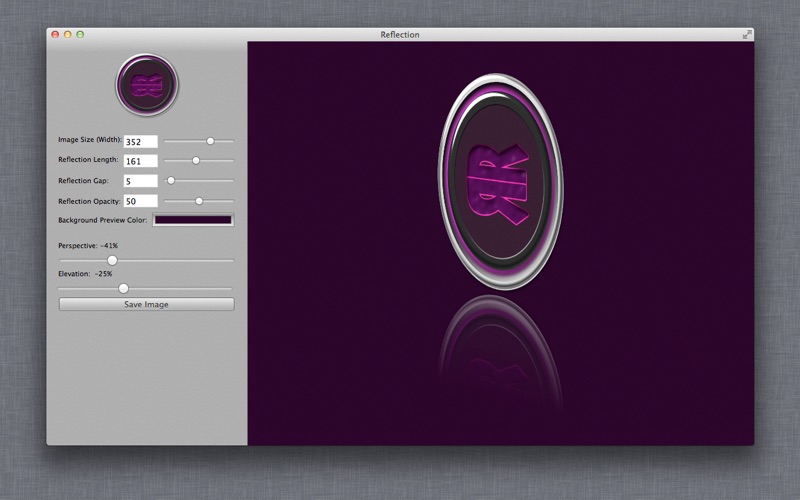The height and width of the screenshot is (500, 800).
Task: Click the Reflection window title text
Action: tap(400, 34)
